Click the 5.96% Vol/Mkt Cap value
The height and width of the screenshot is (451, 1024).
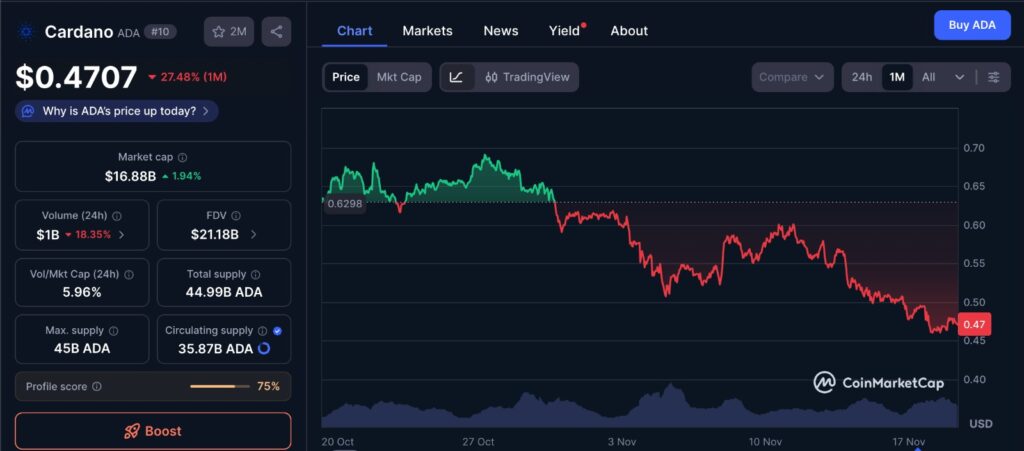[x=82, y=292]
